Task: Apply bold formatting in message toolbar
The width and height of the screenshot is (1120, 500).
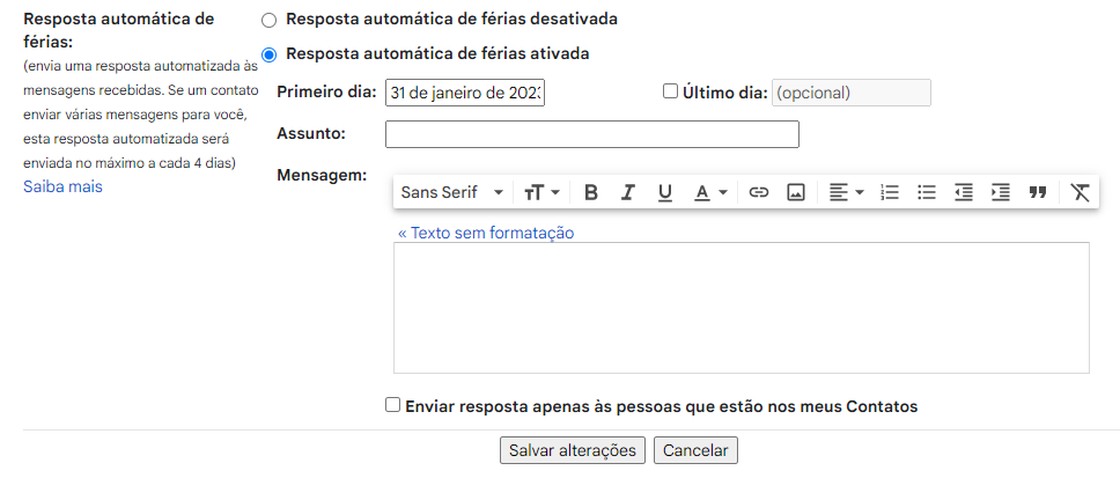Action: (591, 192)
